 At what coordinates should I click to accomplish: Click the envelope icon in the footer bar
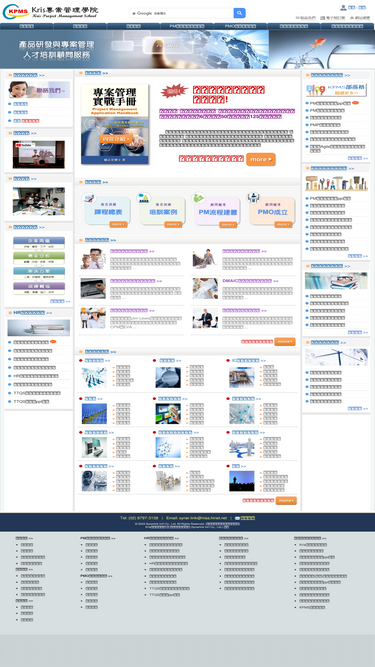tap(237, 518)
